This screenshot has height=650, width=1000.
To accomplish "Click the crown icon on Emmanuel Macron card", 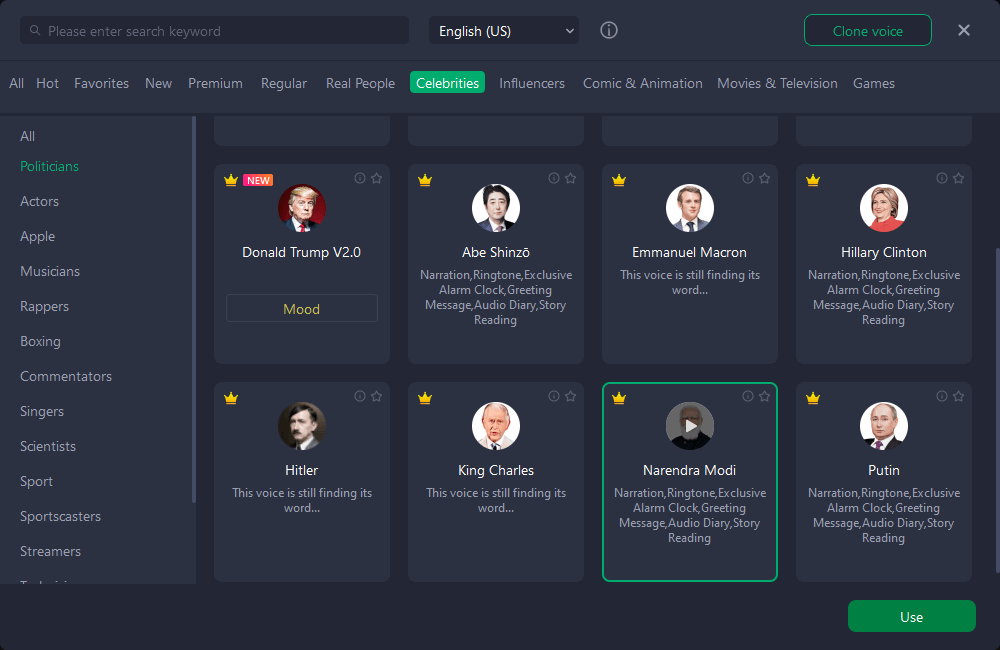I will pos(619,180).
